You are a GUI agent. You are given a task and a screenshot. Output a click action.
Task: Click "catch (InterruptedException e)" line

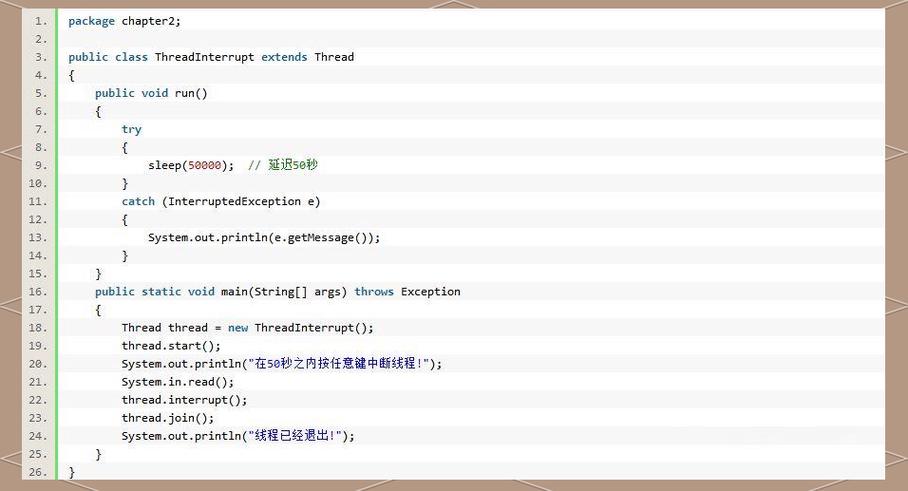click(221, 201)
